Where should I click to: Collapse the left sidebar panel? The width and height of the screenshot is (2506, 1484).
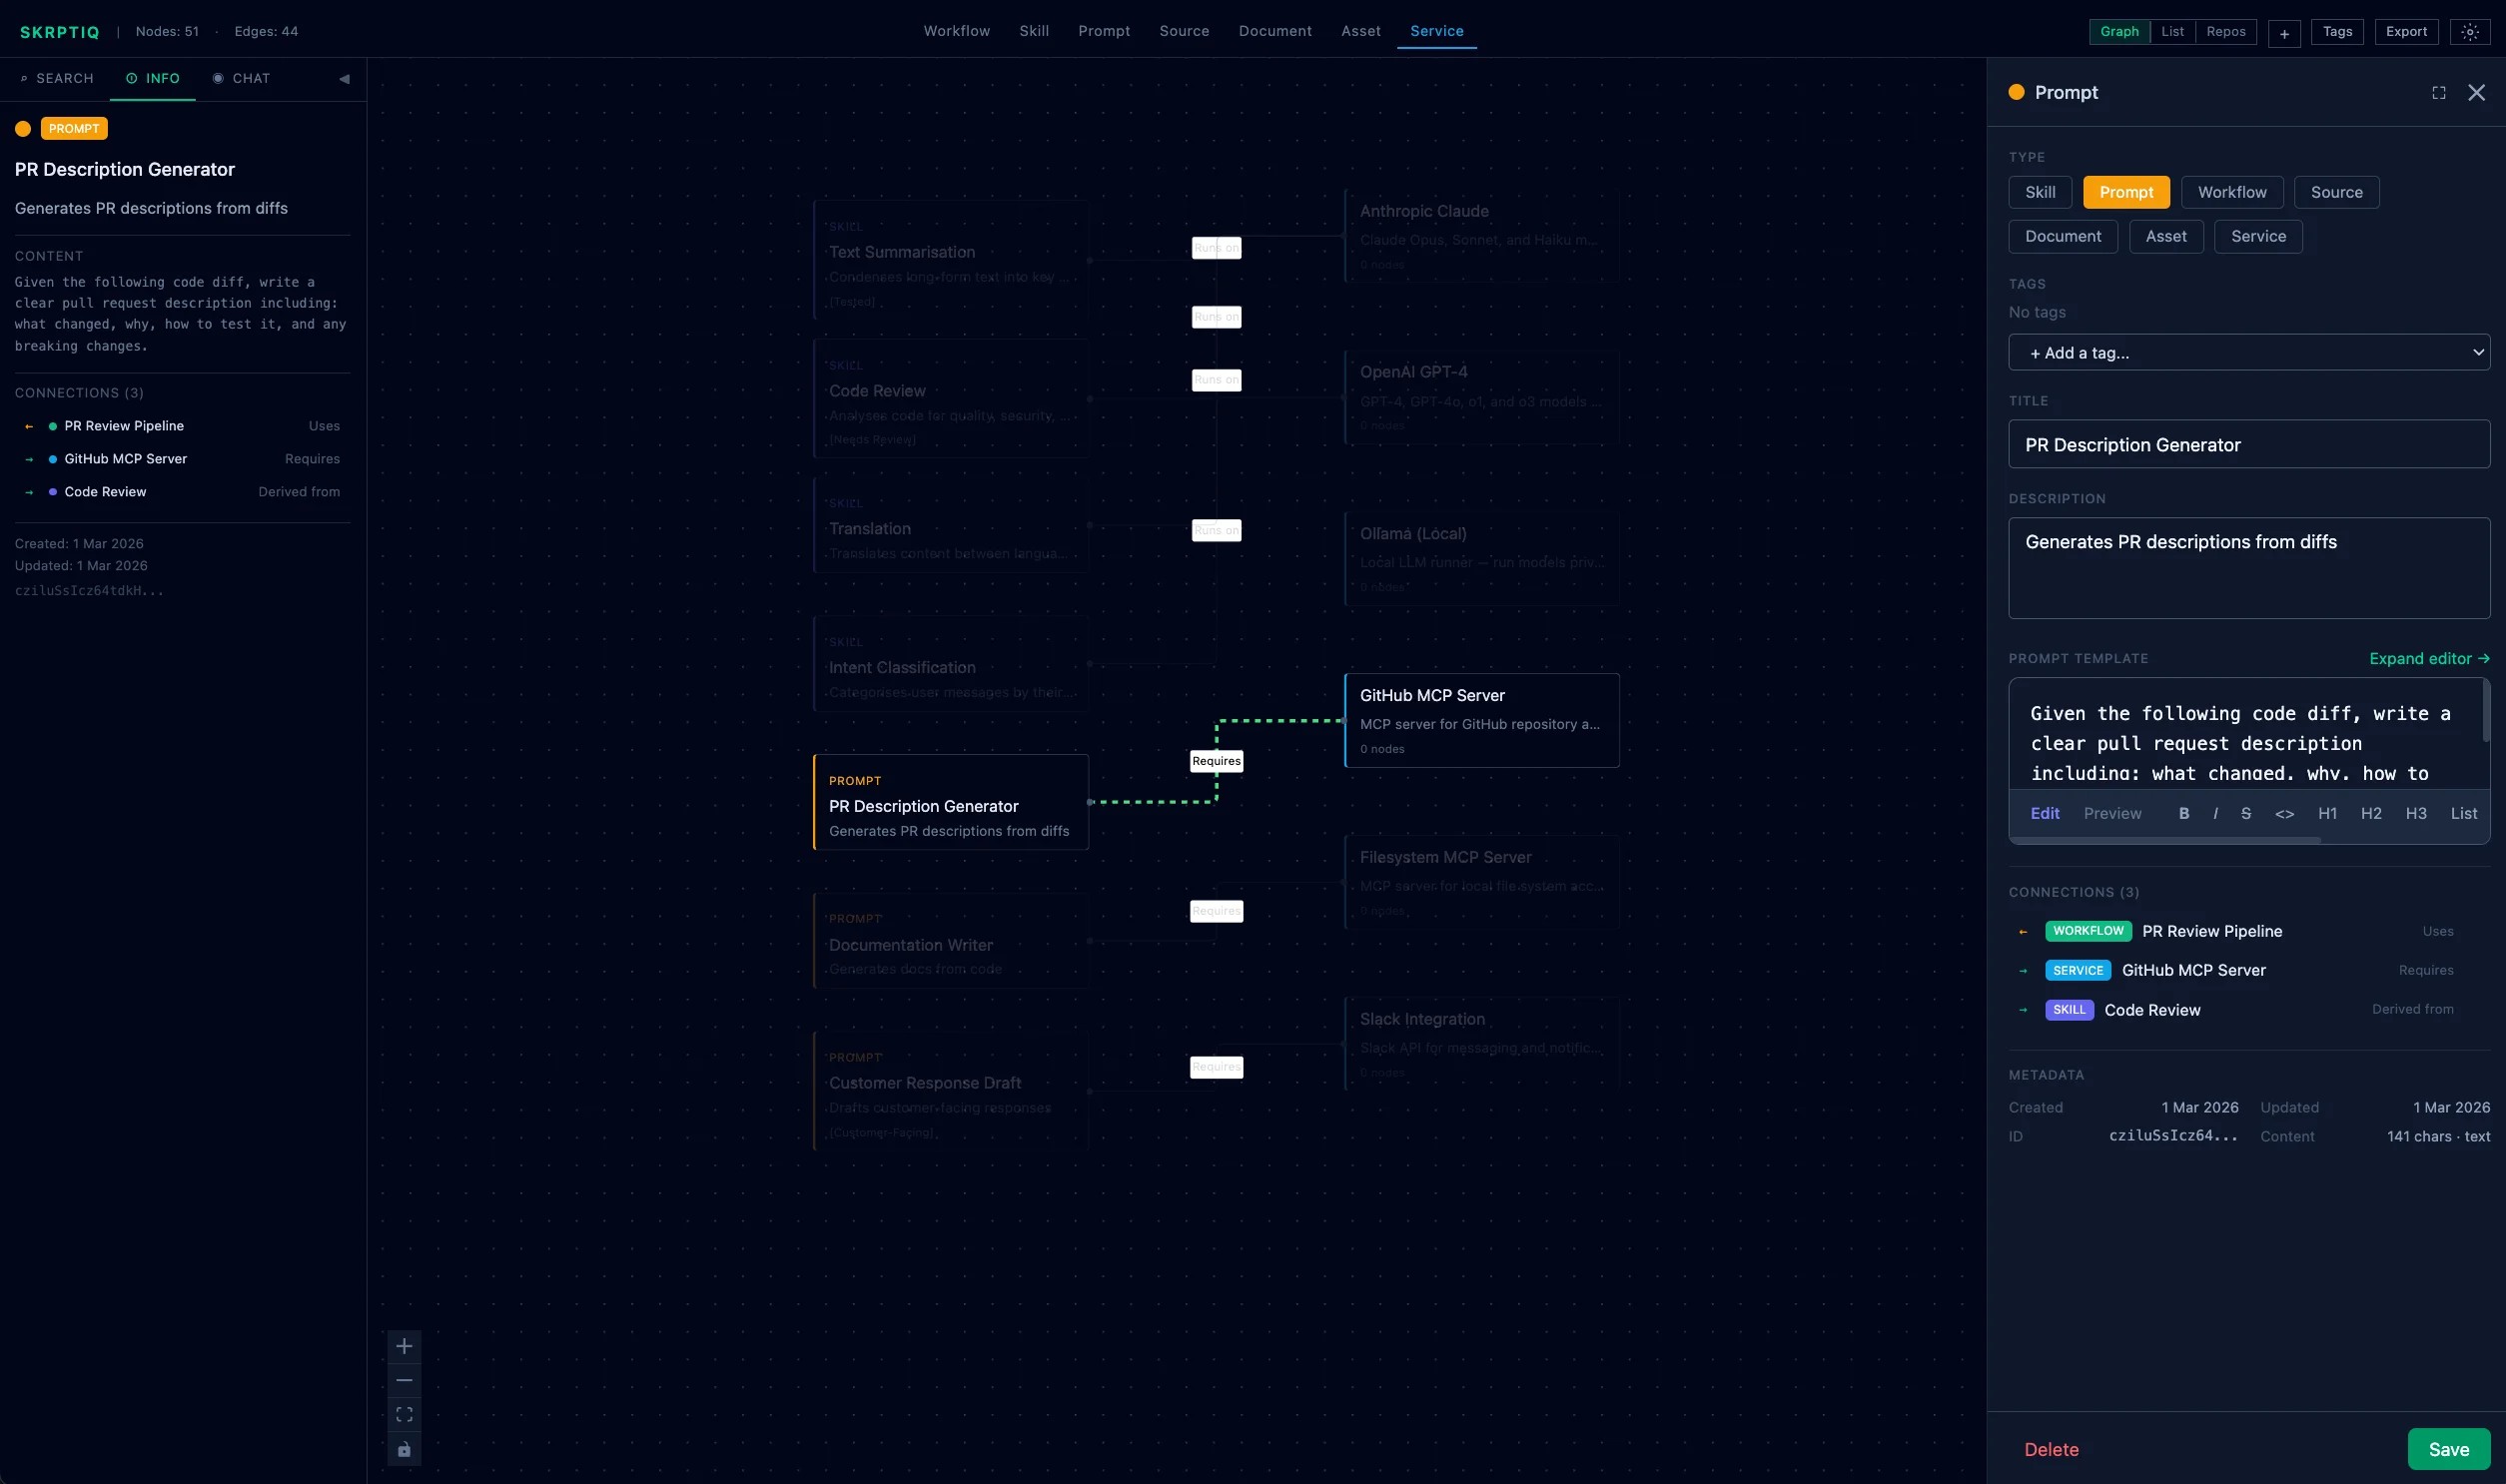pos(344,77)
